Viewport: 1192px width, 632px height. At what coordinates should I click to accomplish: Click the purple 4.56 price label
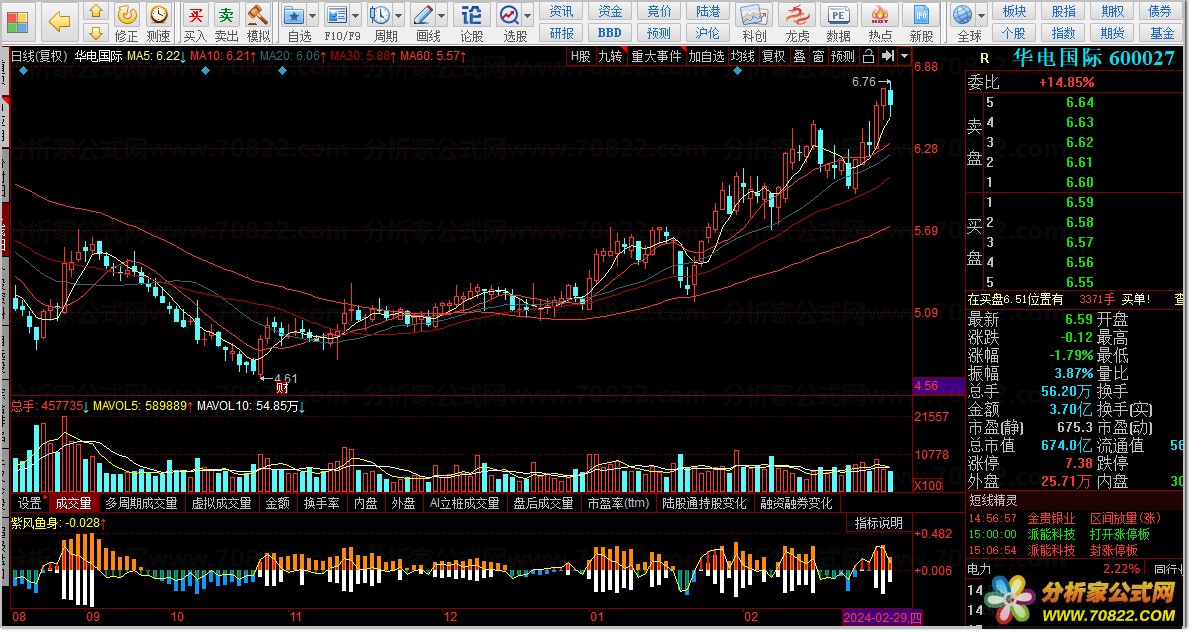point(938,386)
